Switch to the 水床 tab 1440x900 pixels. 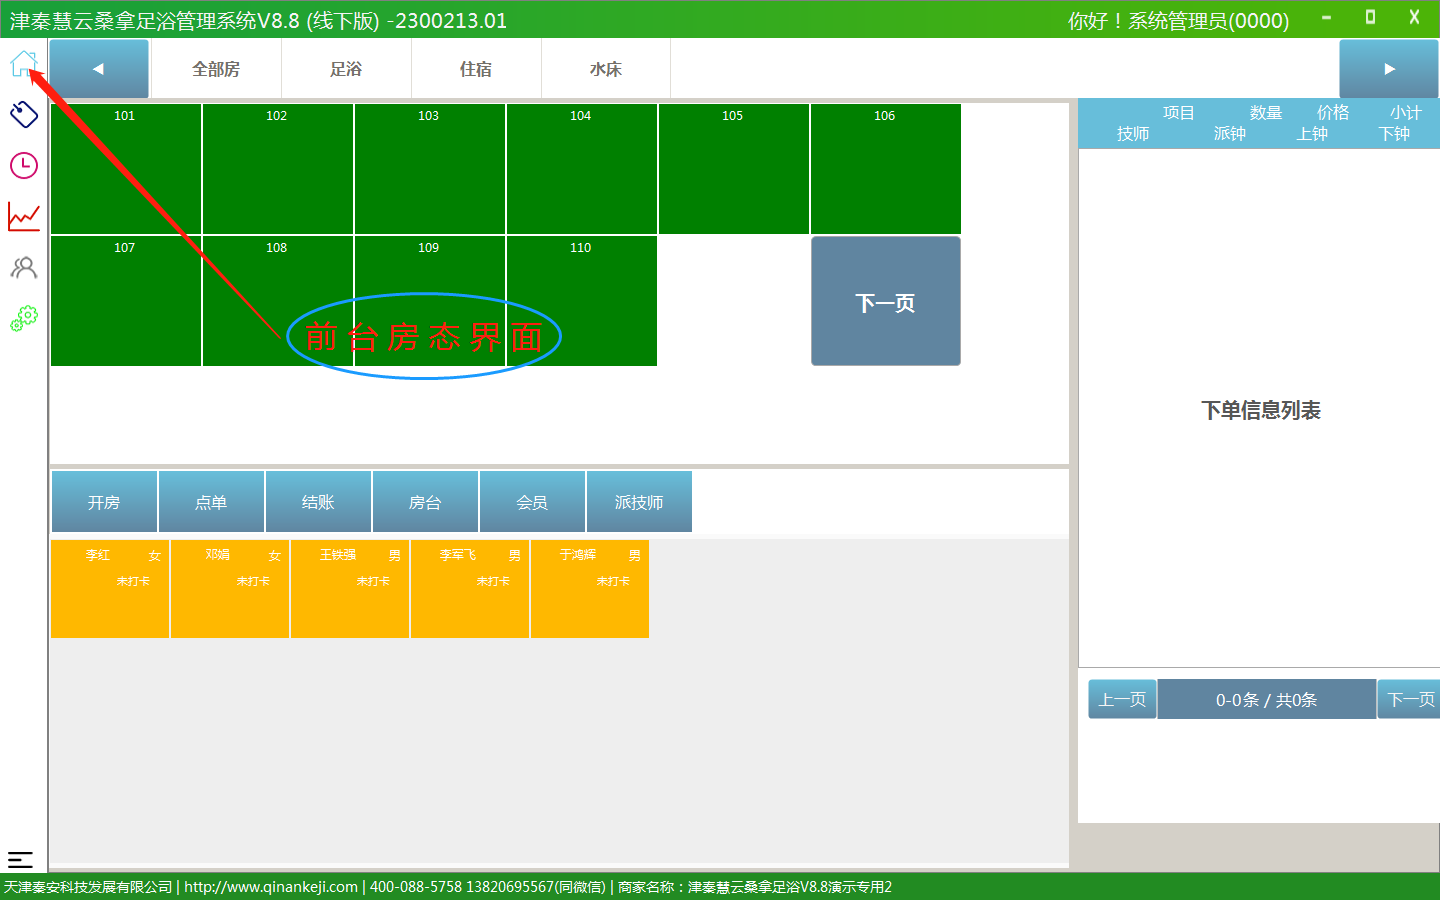coord(606,69)
